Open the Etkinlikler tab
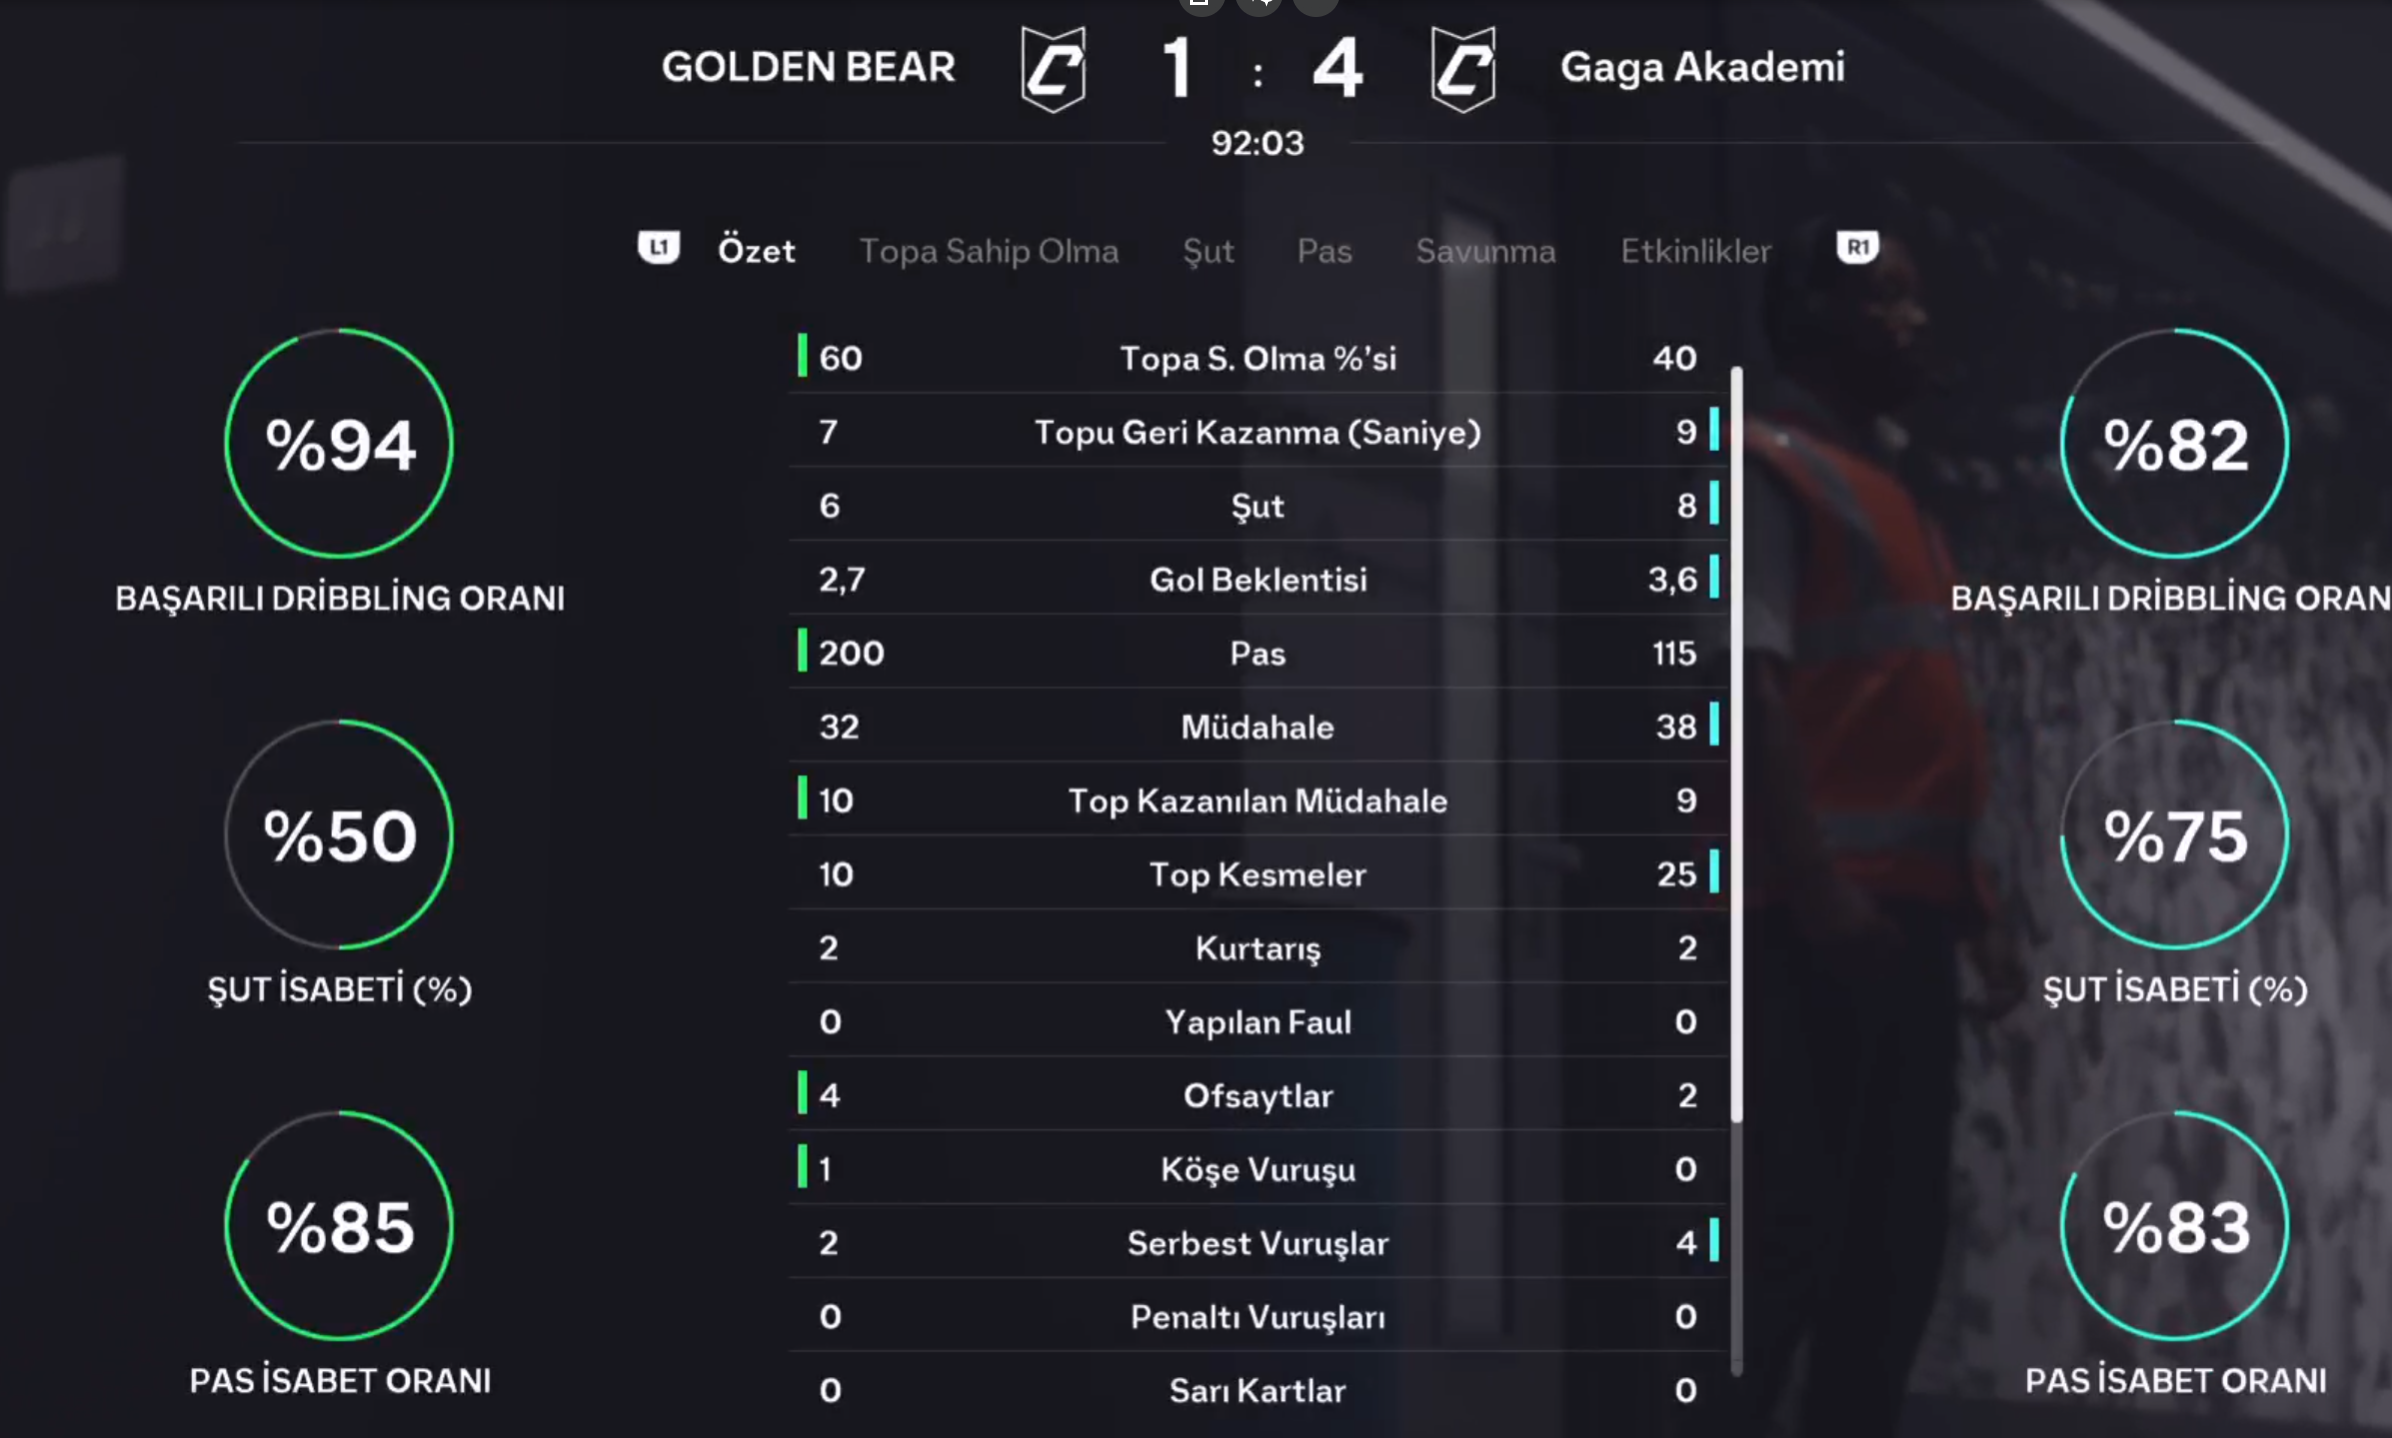Screen dimensions: 2392x1438 point(1695,250)
